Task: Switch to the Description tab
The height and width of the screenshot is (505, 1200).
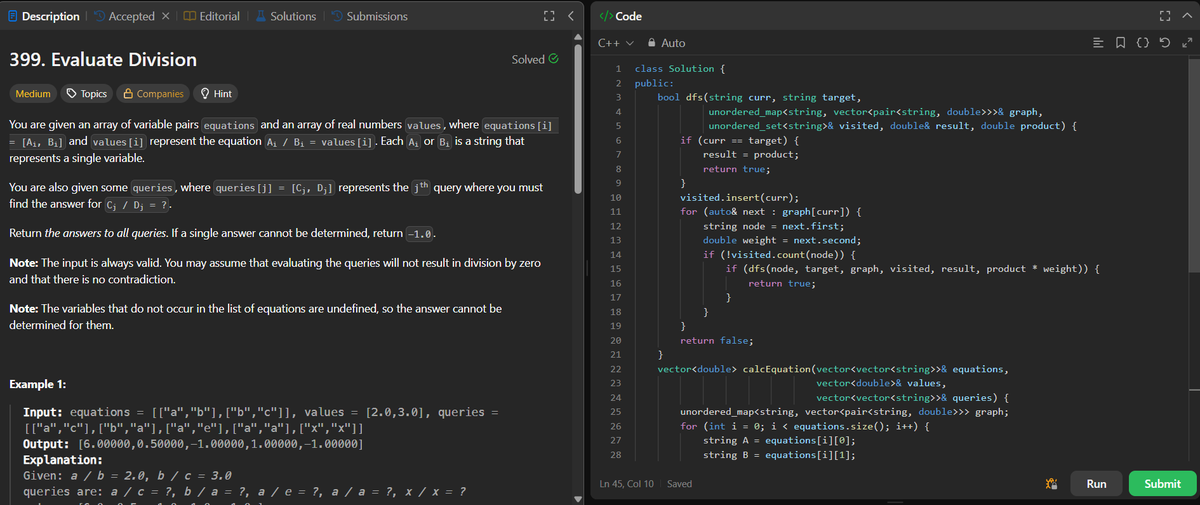Action: click(x=44, y=16)
